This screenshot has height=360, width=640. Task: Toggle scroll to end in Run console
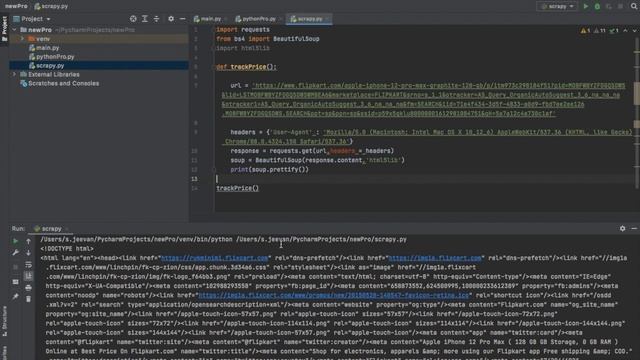pyautogui.click(x=28, y=276)
